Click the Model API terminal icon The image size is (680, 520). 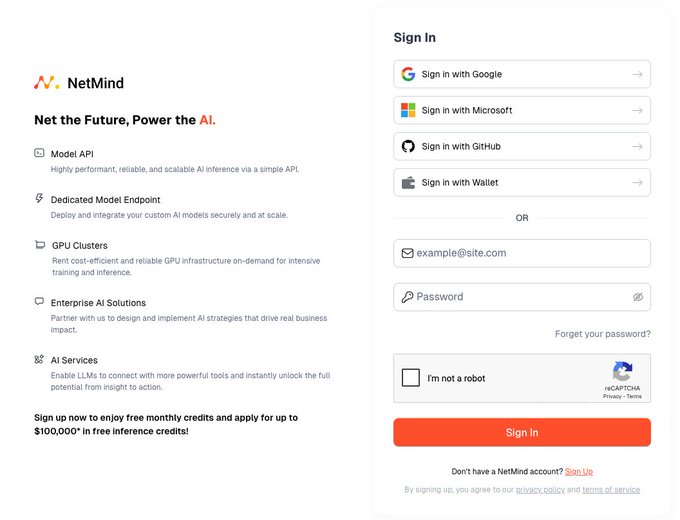(39, 153)
